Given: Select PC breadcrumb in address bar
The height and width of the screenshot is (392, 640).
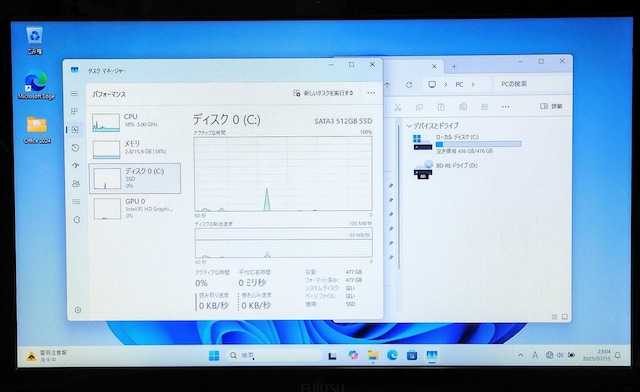Looking at the screenshot, I should 459,85.
